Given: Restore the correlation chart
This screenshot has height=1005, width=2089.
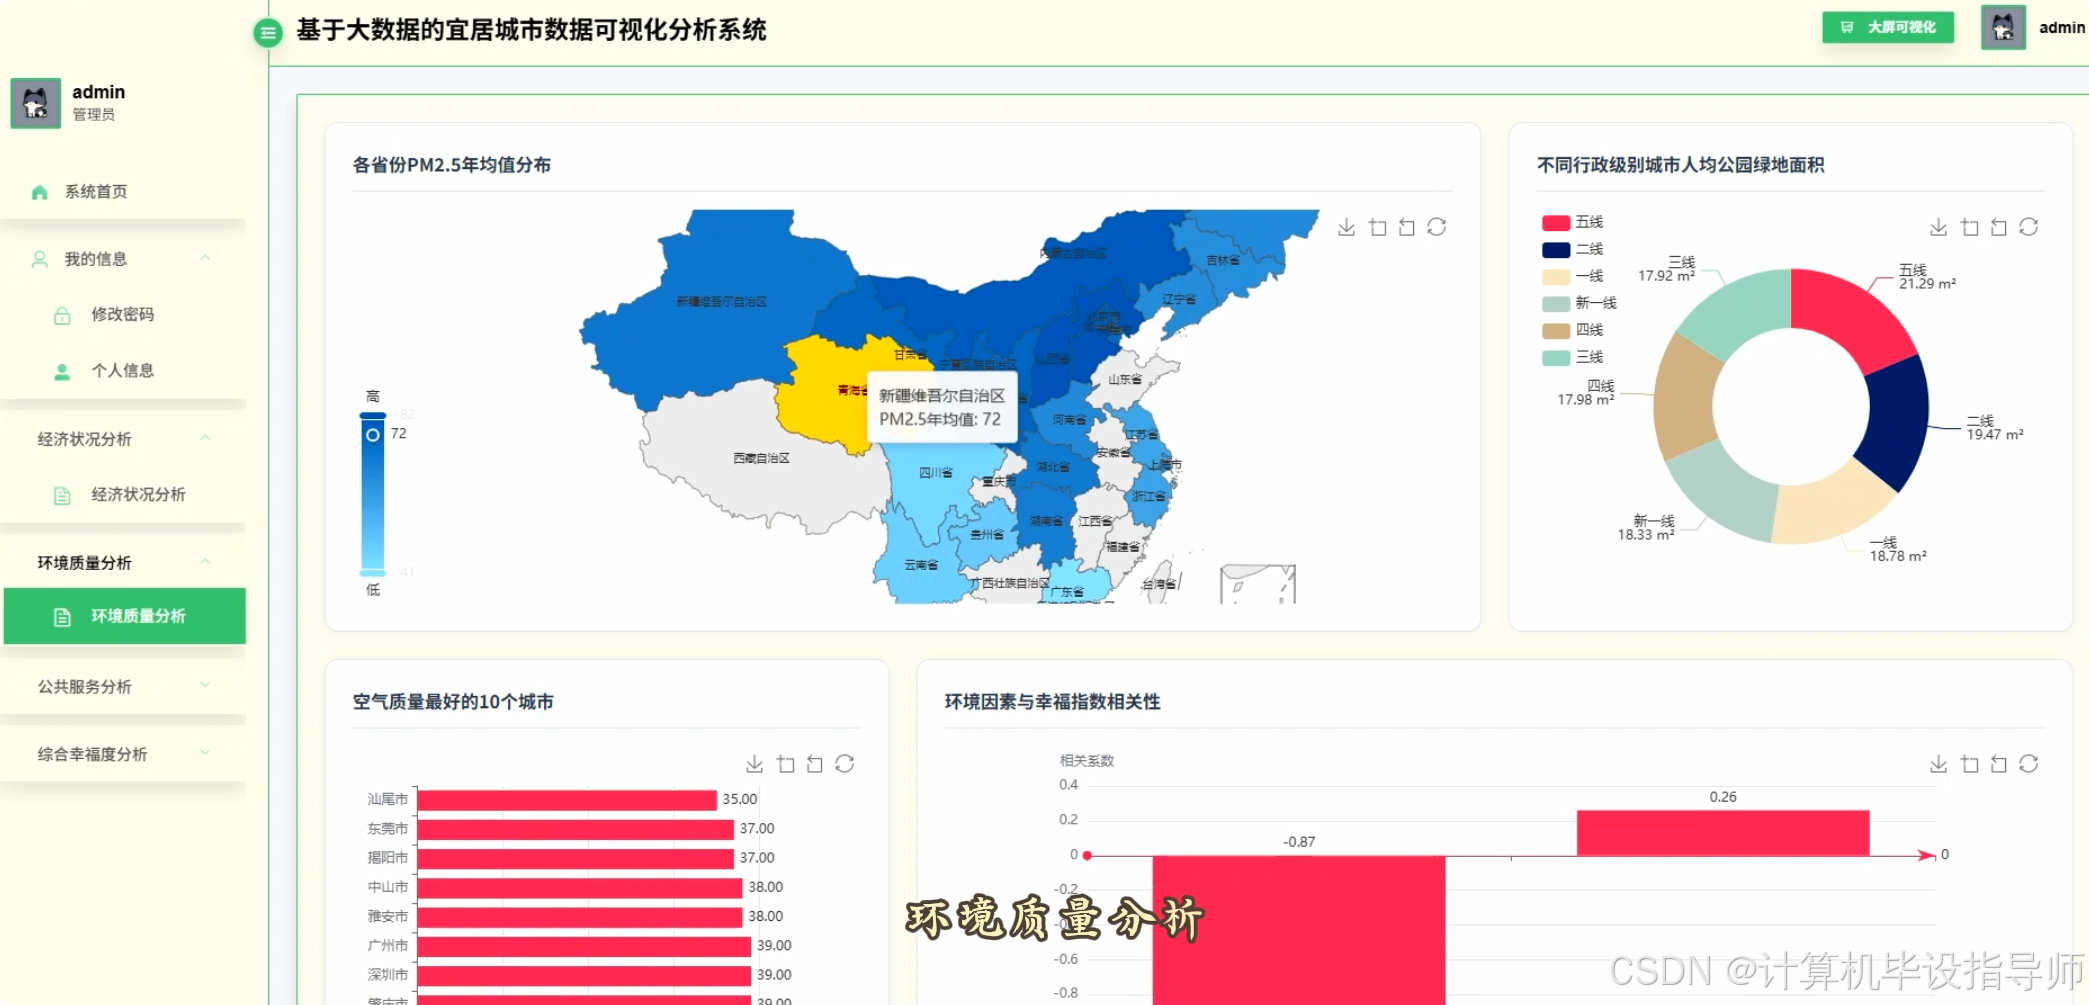Looking at the screenshot, I should pos(2029,764).
